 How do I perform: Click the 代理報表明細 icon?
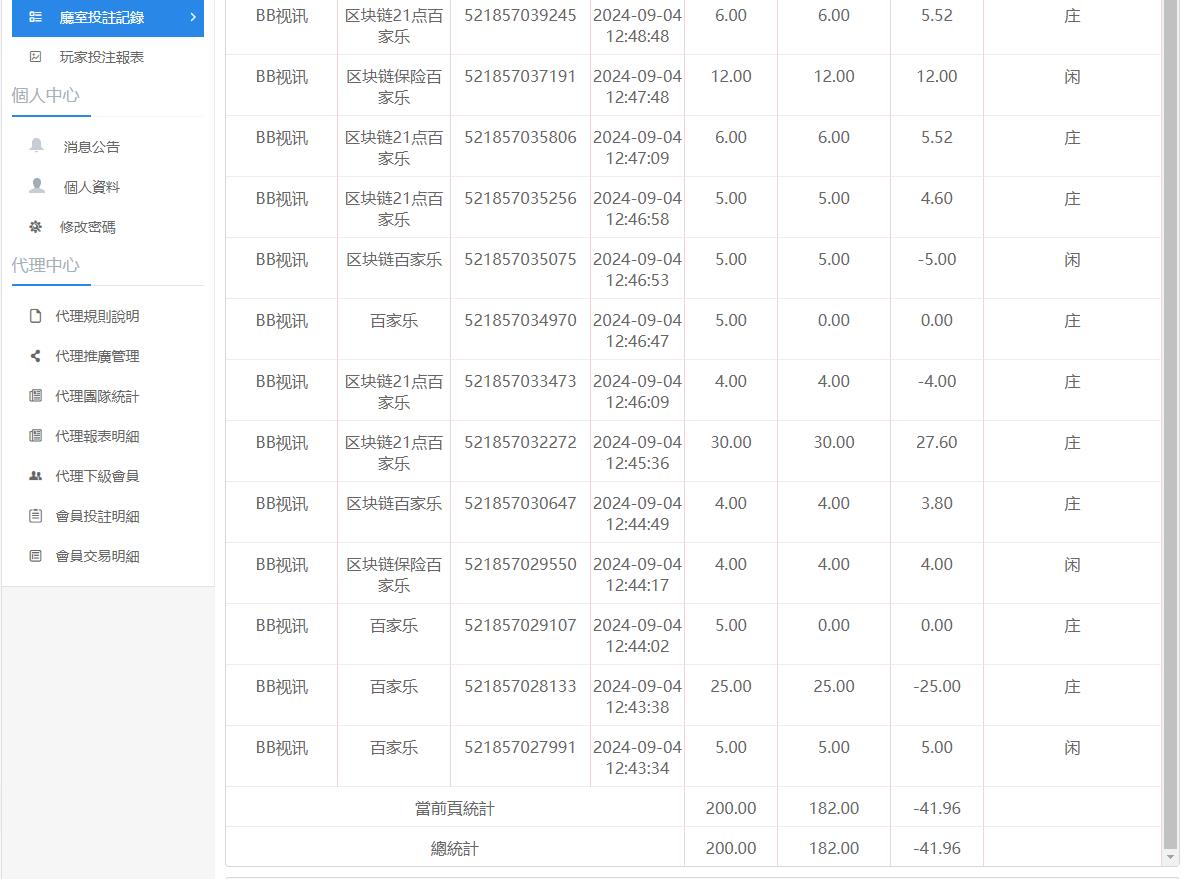[36, 436]
